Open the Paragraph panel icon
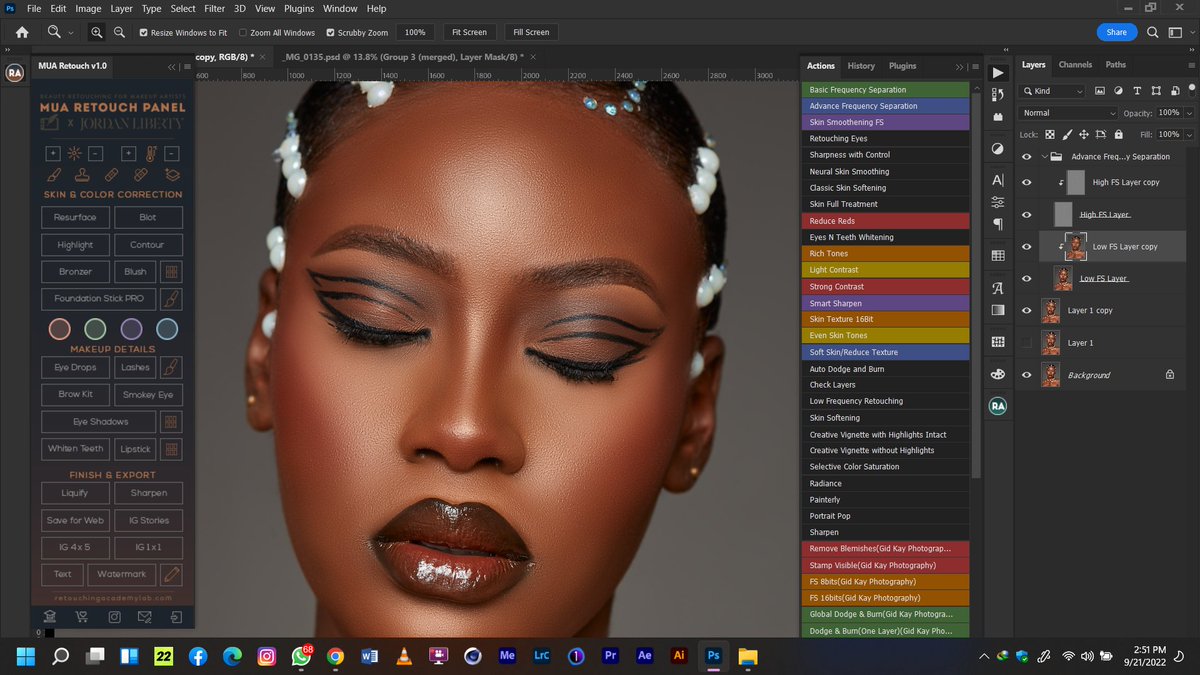 (x=997, y=223)
